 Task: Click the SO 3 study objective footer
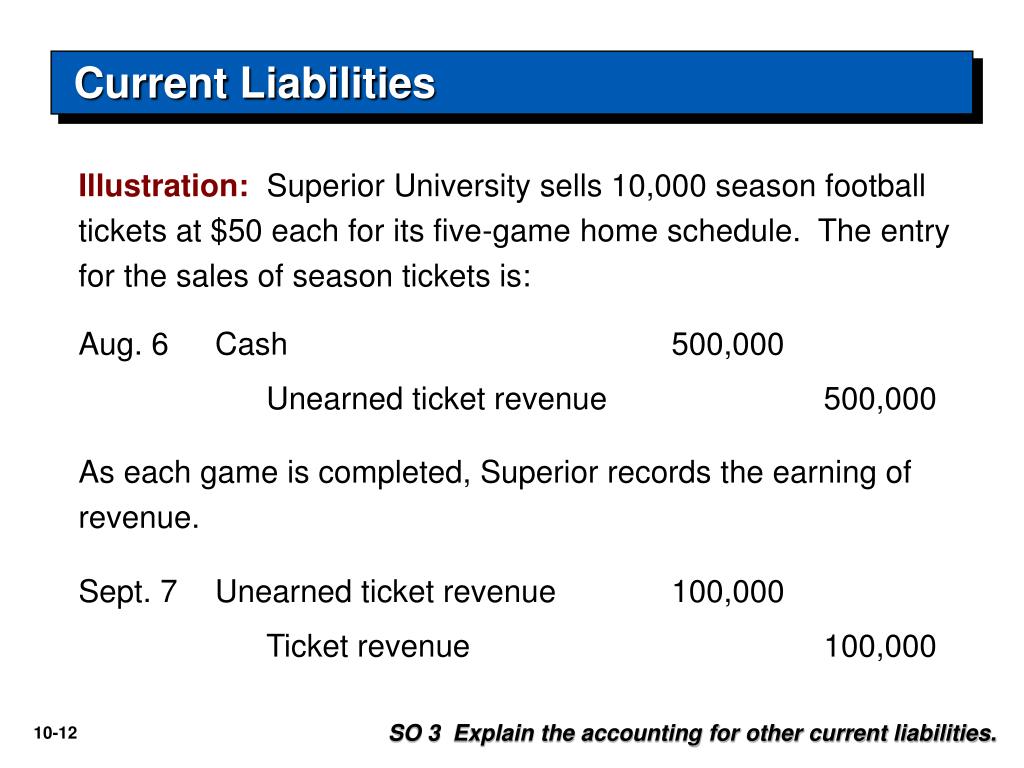693,733
